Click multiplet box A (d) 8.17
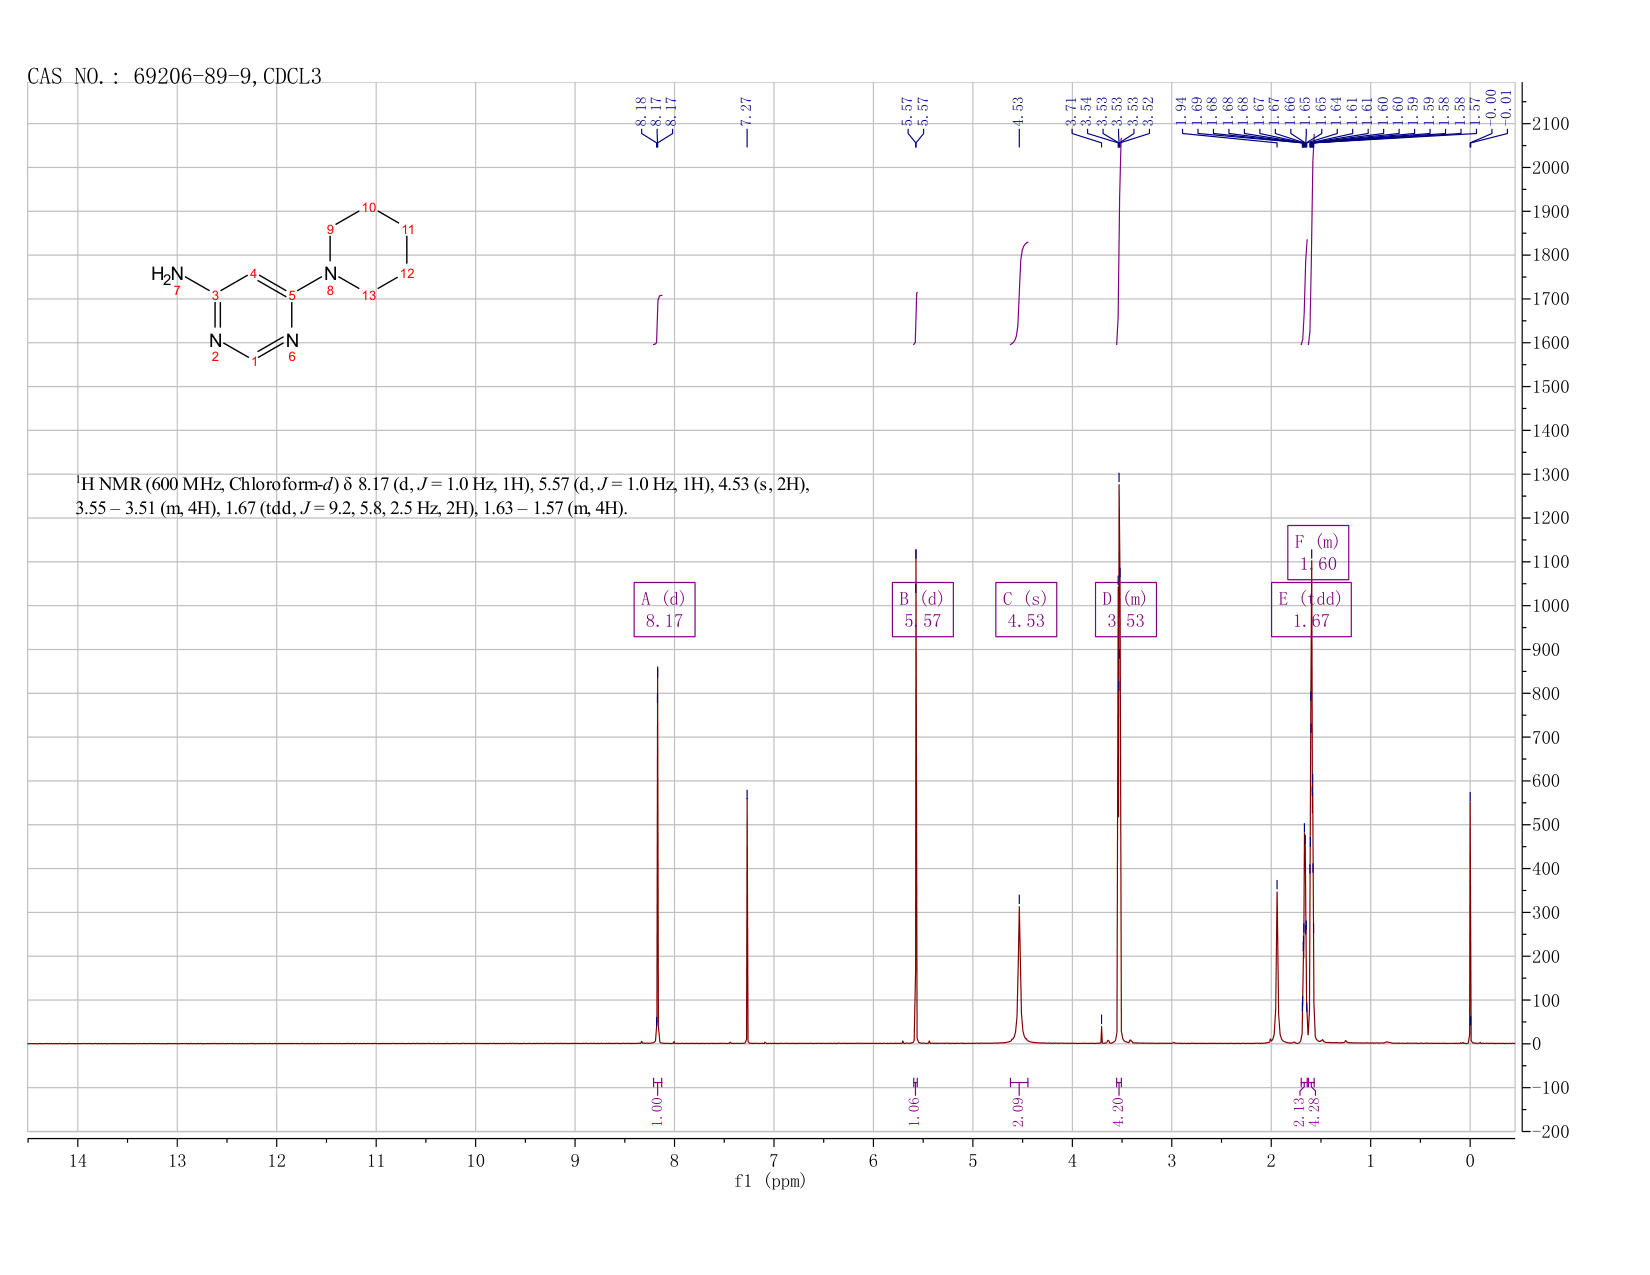Screen dimensions: 1650x1275 tap(664, 610)
